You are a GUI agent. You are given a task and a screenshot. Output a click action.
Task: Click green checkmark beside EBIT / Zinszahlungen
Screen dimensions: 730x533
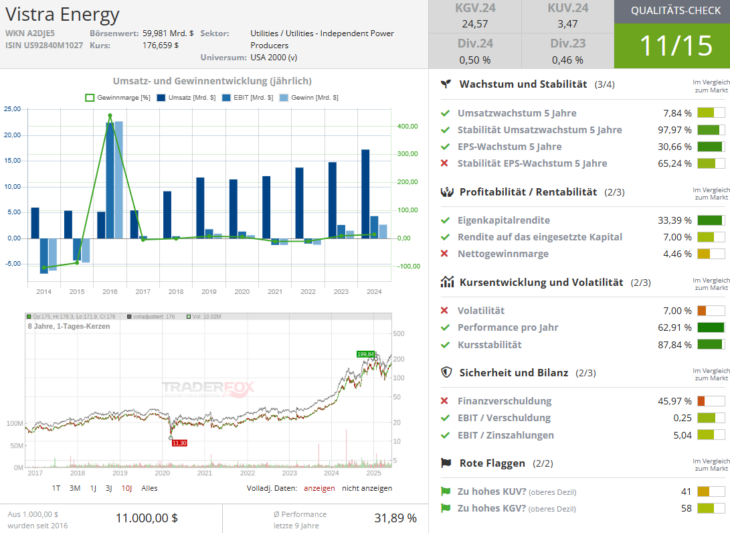point(445,435)
